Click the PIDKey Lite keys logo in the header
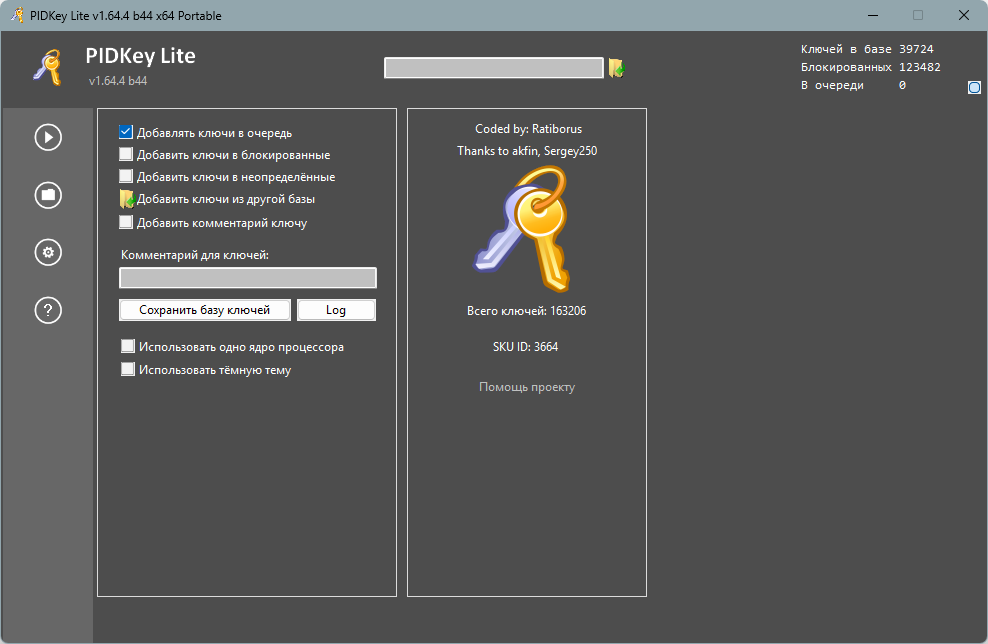Viewport: 988px width, 644px height. (47, 67)
